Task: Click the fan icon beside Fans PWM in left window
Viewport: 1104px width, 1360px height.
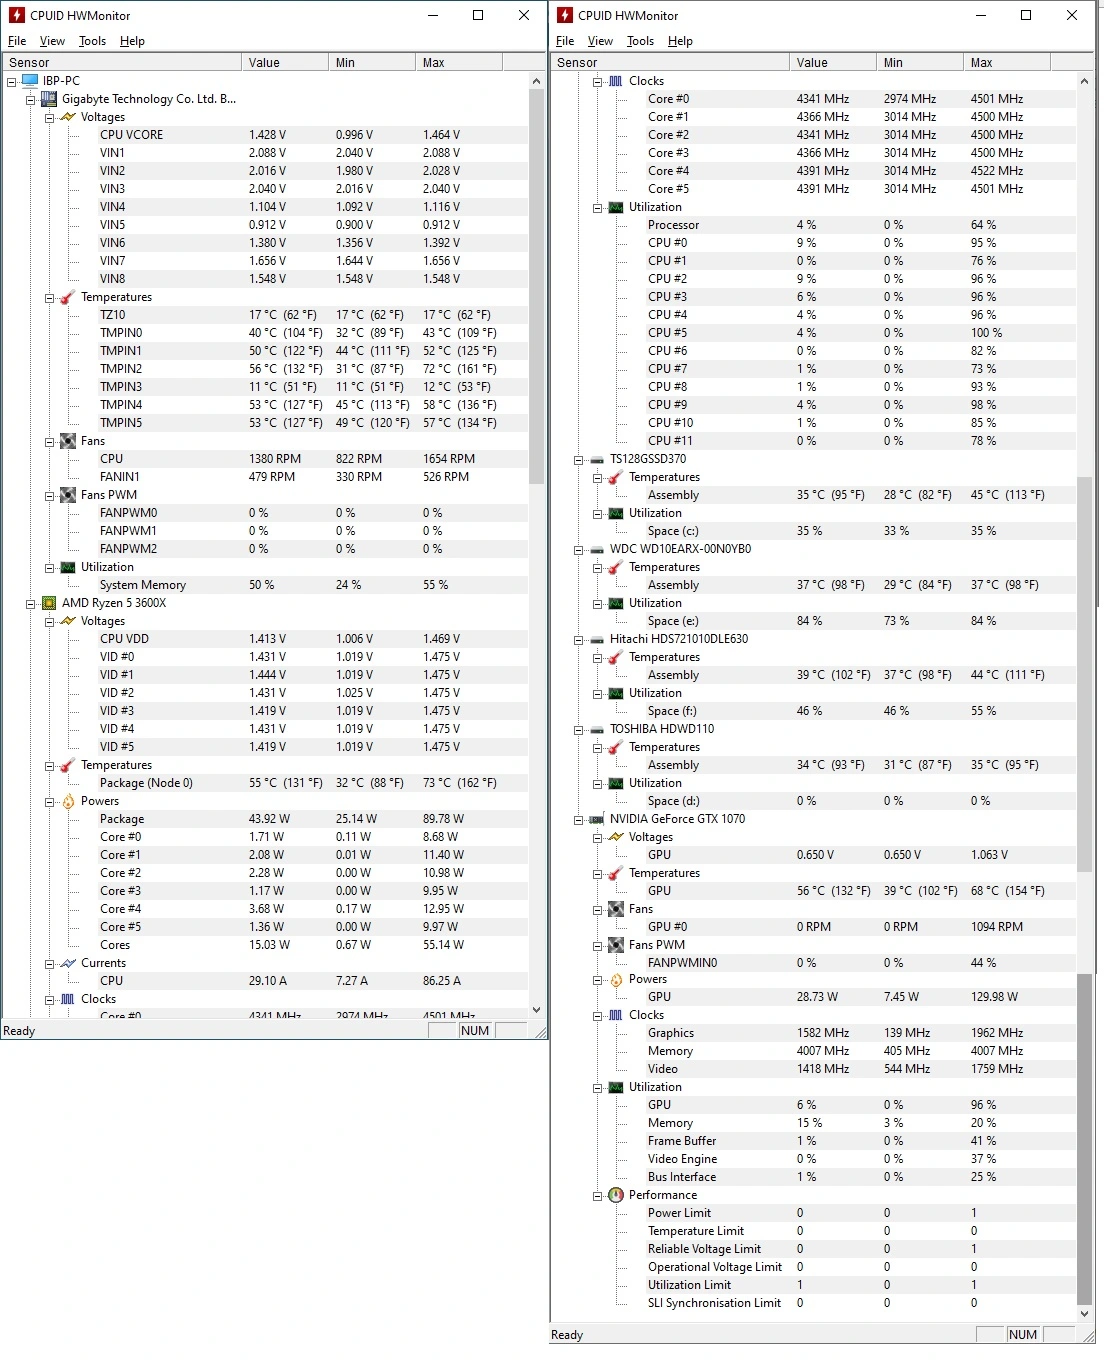Action: tap(68, 495)
